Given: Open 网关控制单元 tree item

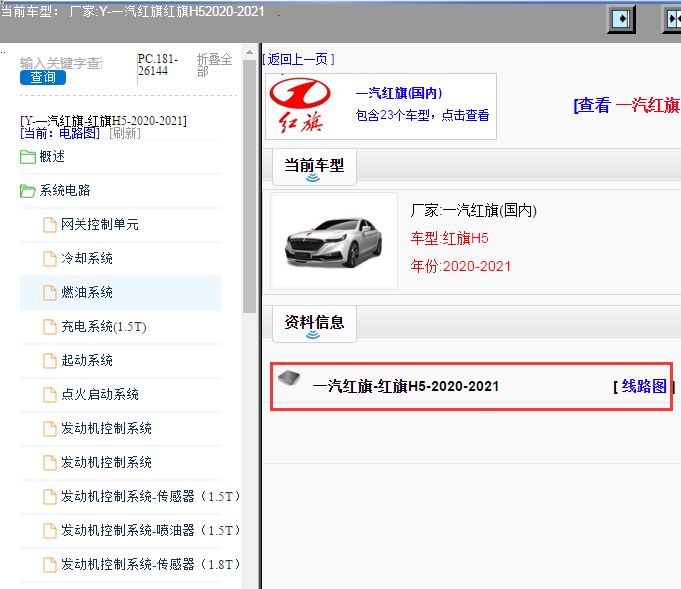Looking at the screenshot, I should pyautogui.click(x=99, y=225).
